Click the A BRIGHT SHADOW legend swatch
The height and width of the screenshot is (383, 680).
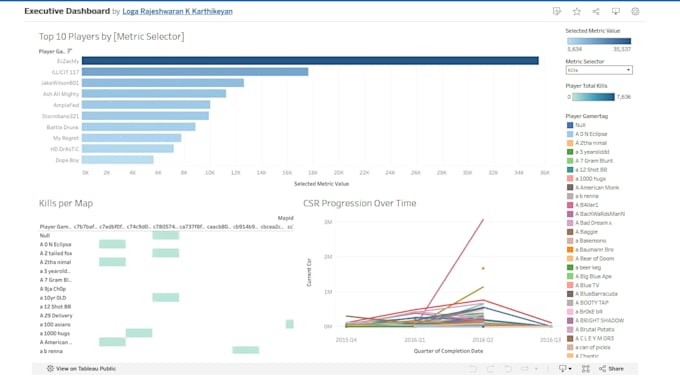point(570,321)
